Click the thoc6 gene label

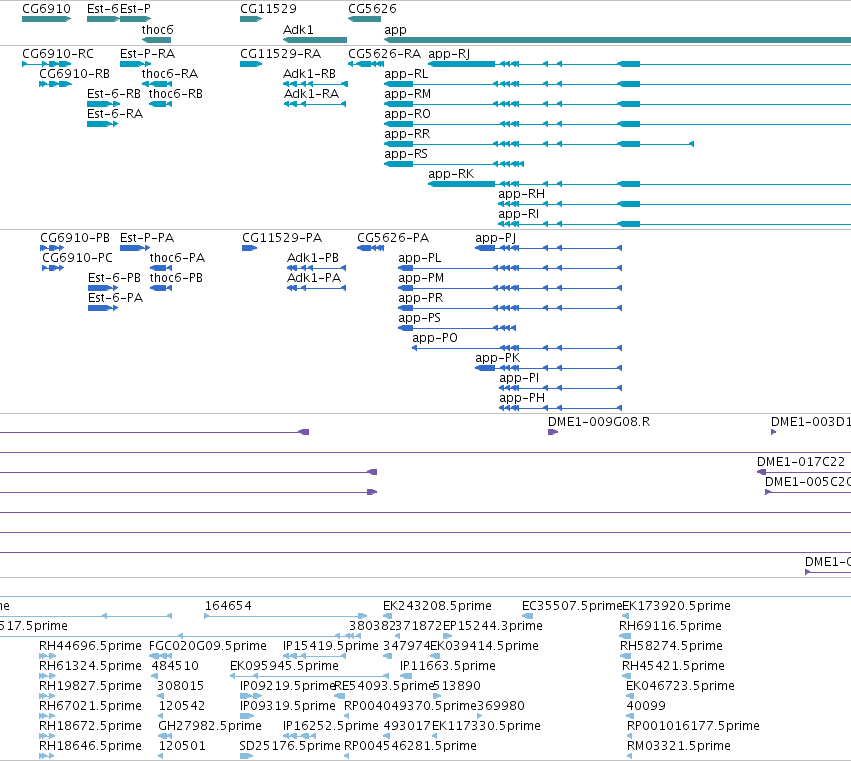[157, 30]
